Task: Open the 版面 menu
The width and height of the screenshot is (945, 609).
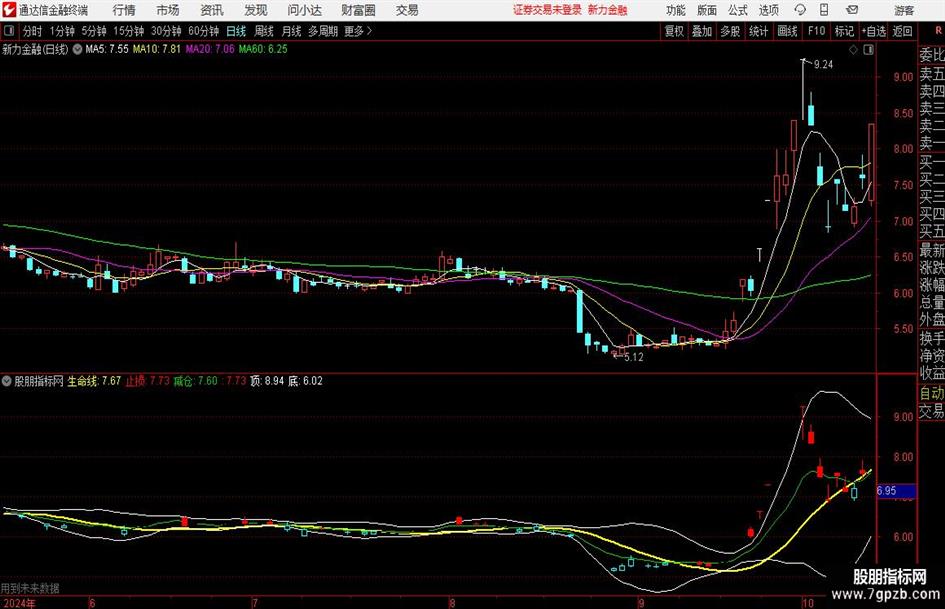Action: [707, 10]
